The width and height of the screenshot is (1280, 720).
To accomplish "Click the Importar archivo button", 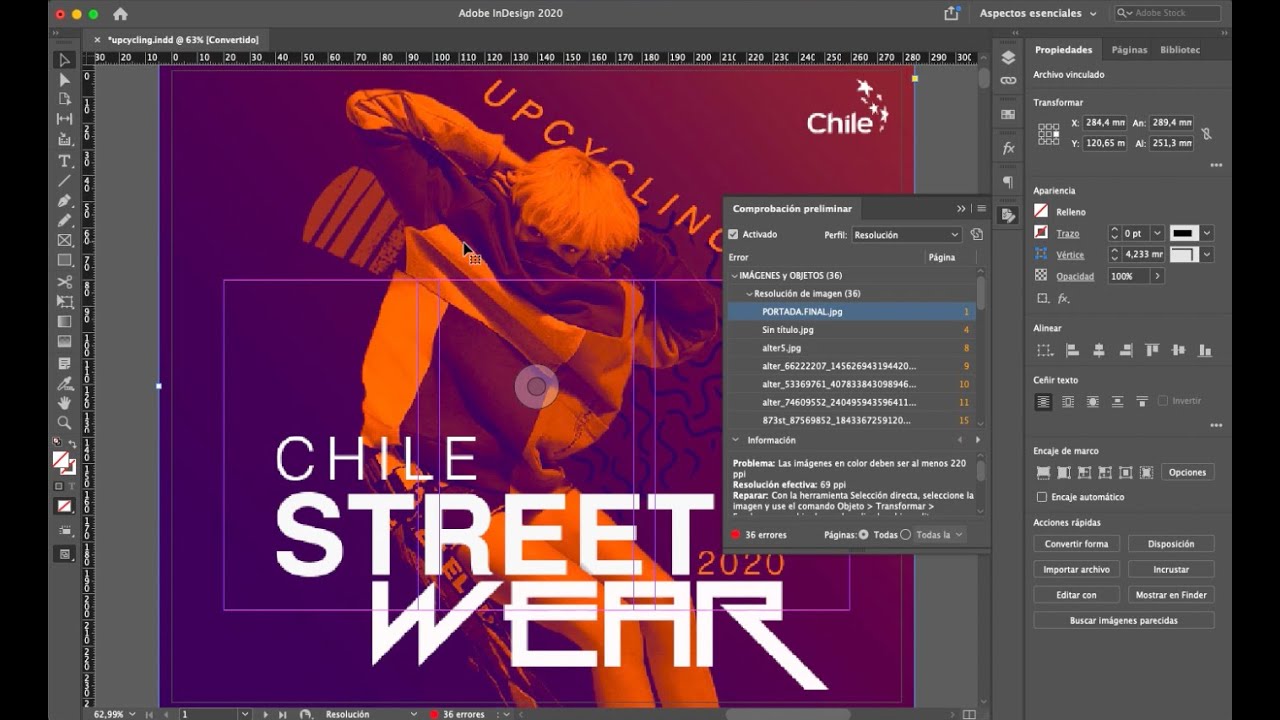I will coord(1076,569).
